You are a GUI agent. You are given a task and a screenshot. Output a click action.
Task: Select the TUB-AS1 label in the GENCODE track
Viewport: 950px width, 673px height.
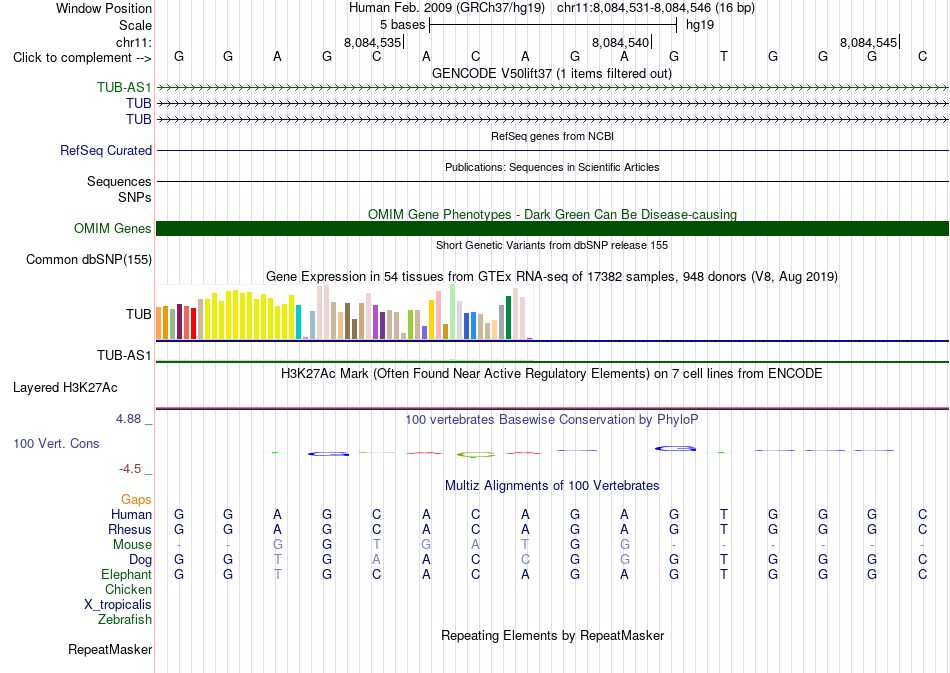[124, 87]
